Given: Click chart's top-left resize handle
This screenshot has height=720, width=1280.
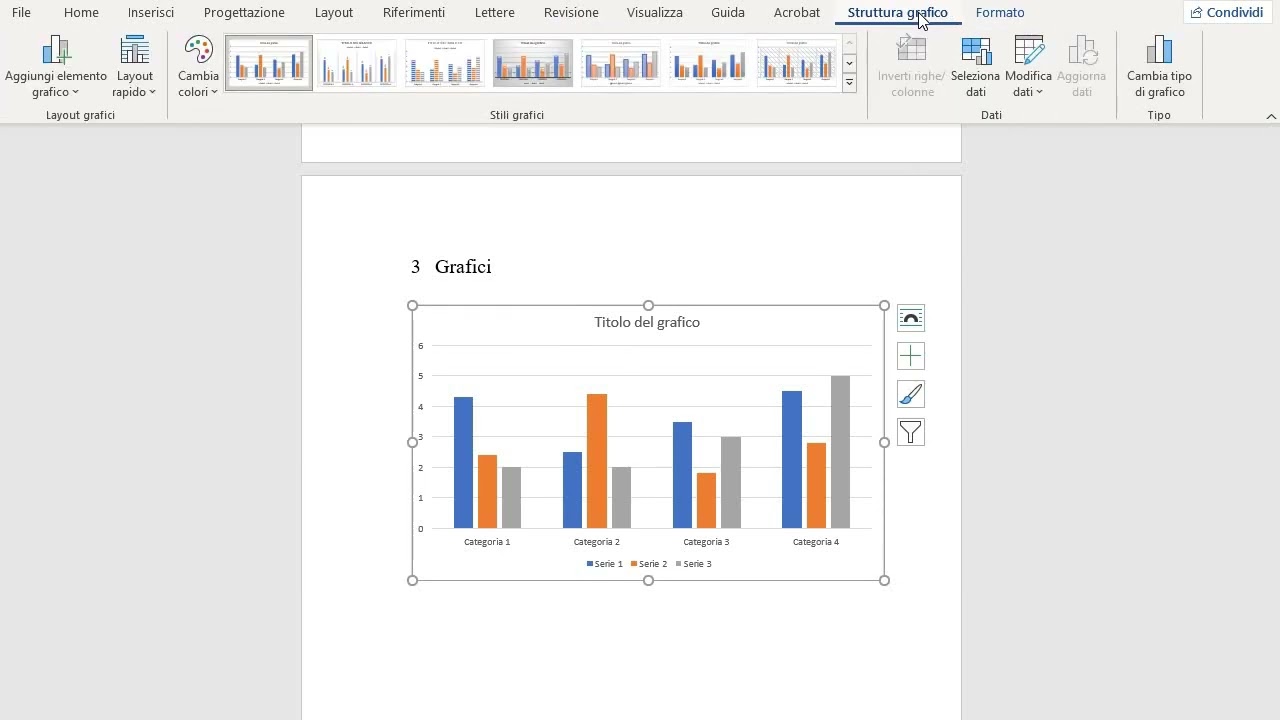Looking at the screenshot, I should pyautogui.click(x=413, y=305).
